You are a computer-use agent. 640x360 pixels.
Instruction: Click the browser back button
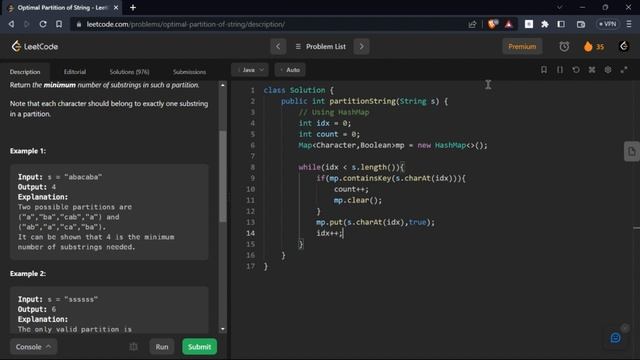point(11,24)
